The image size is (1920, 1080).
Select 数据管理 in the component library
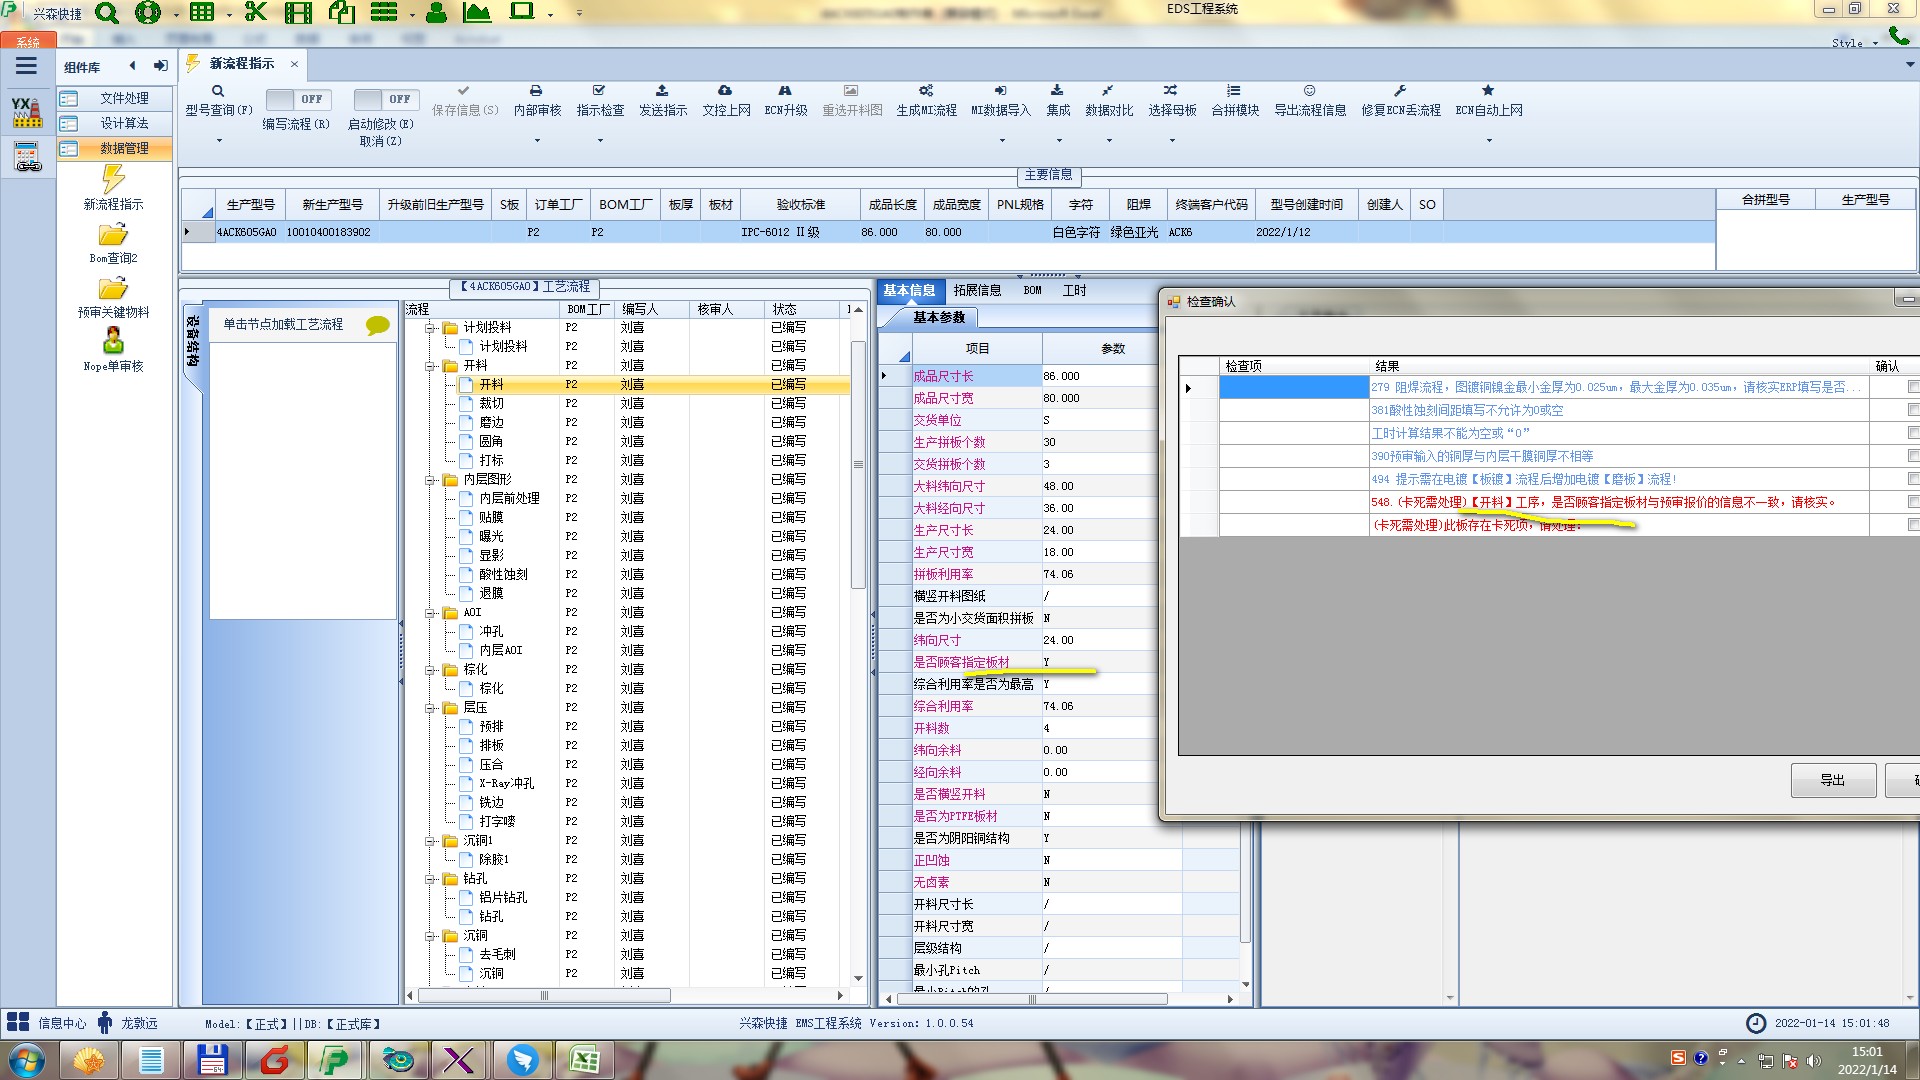pyautogui.click(x=124, y=148)
